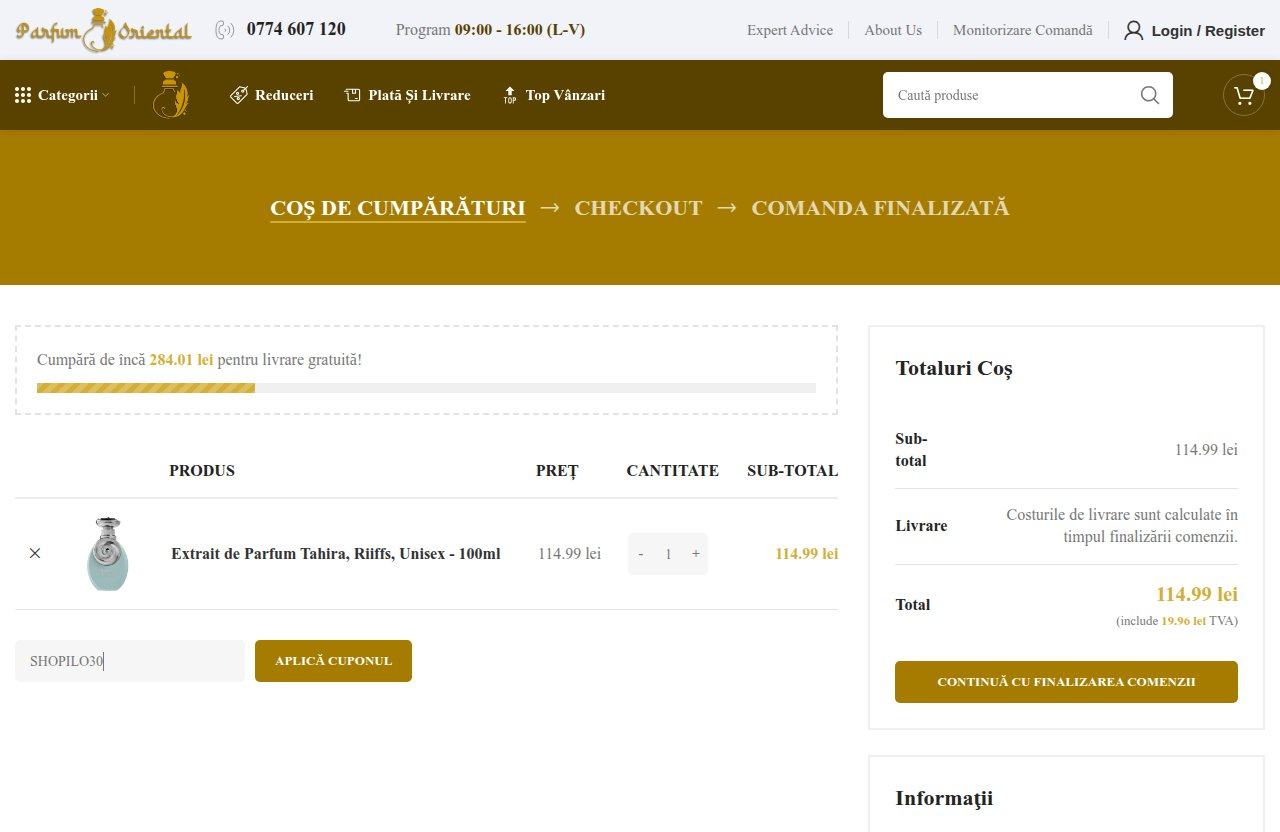
Task: Remove Tahira perfume from cart
Action: click(35, 553)
